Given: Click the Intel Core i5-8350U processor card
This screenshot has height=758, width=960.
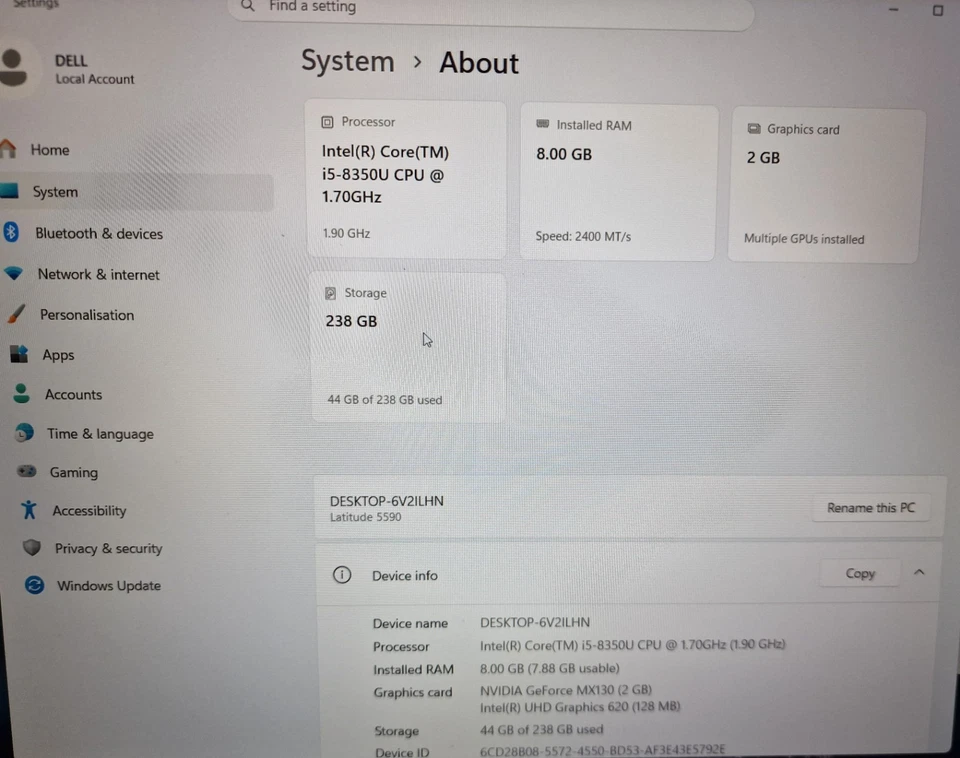Looking at the screenshot, I should point(406,179).
